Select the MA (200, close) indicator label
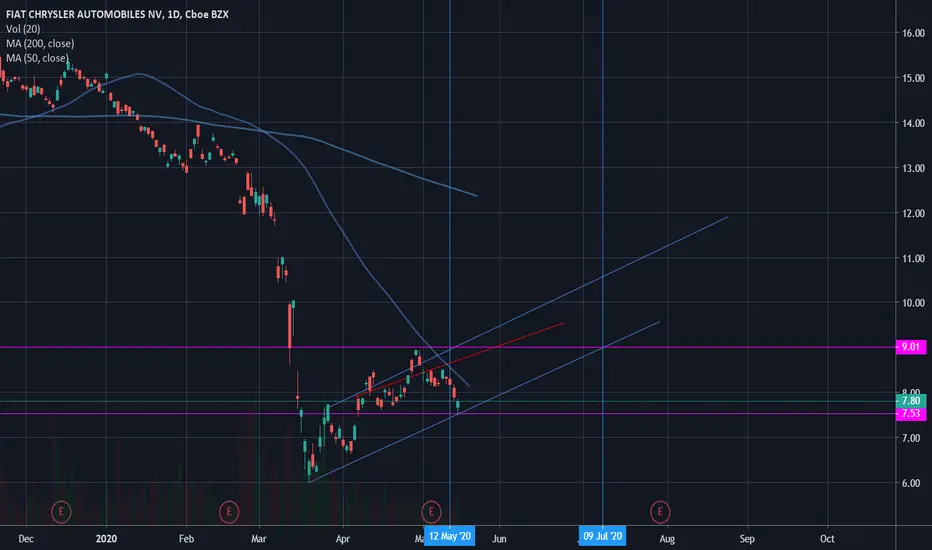Image resolution: width=932 pixels, height=550 pixels. pyautogui.click(x=40, y=43)
